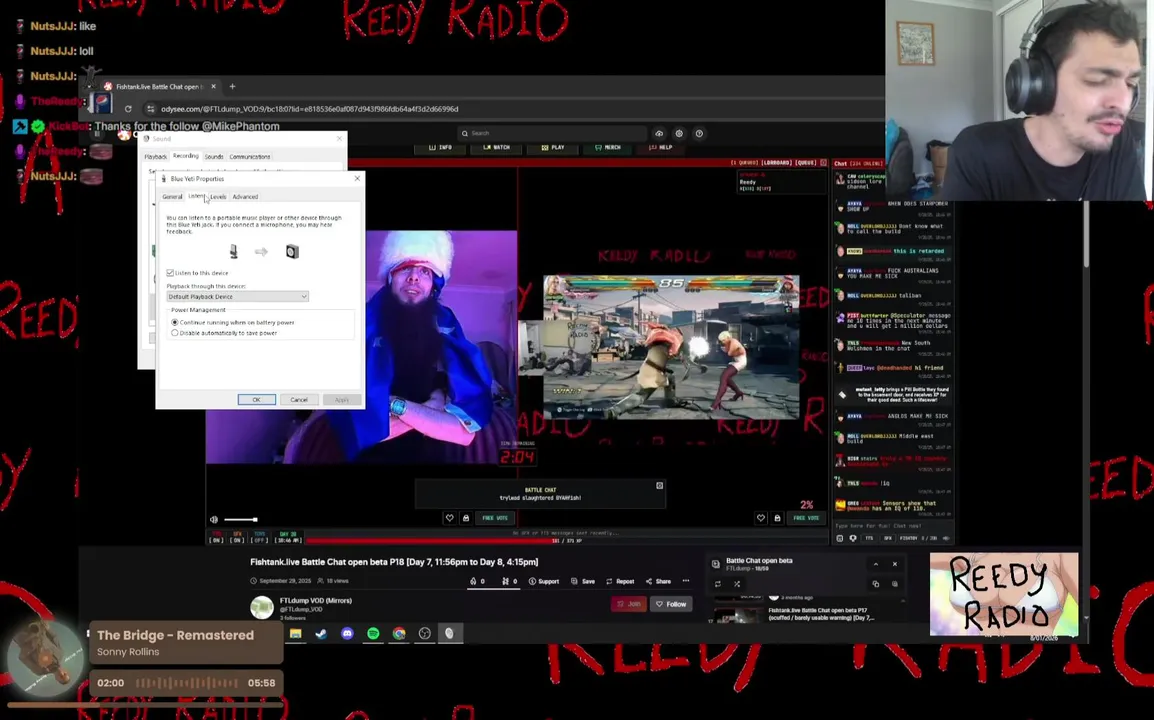Follow the FTLdump VOD channel
The height and width of the screenshot is (720, 1154).
click(x=671, y=604)
